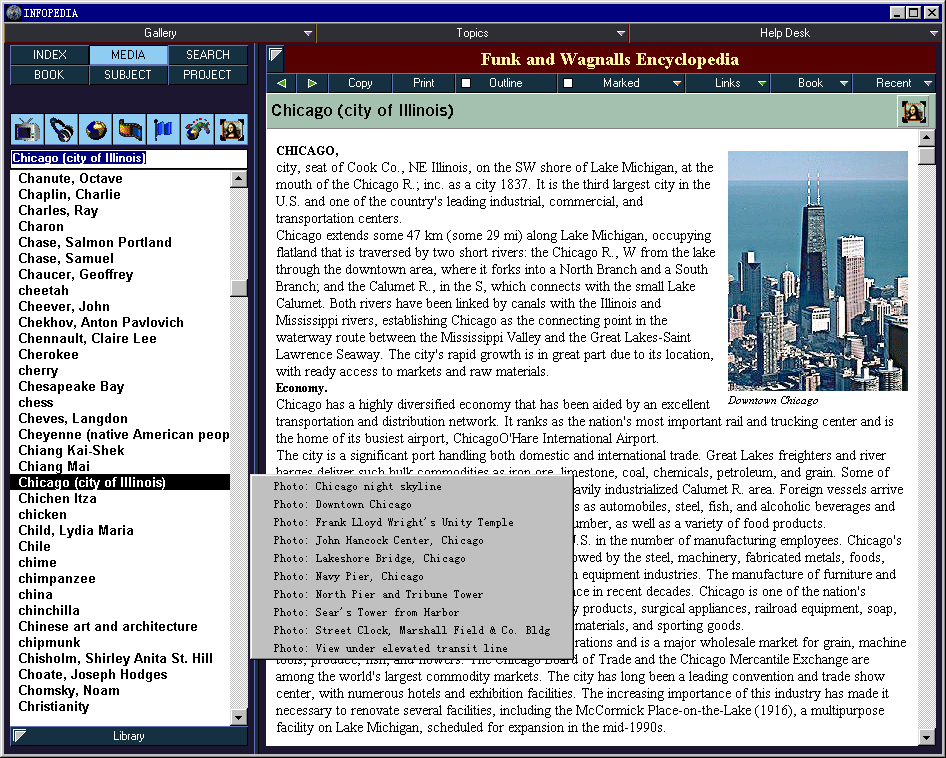Expand the Book dropdown in toolbar
This screenshot has height=758, width=946.
pyautogui.click(x=811, y=83)
